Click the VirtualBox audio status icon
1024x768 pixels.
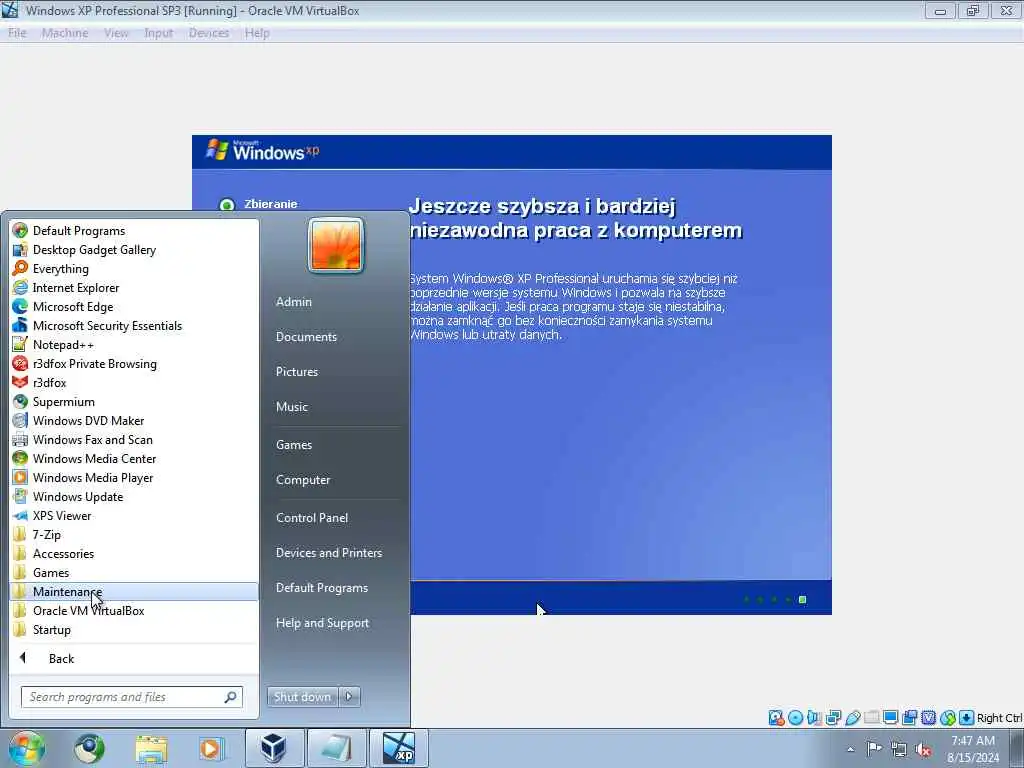point(814,718)
